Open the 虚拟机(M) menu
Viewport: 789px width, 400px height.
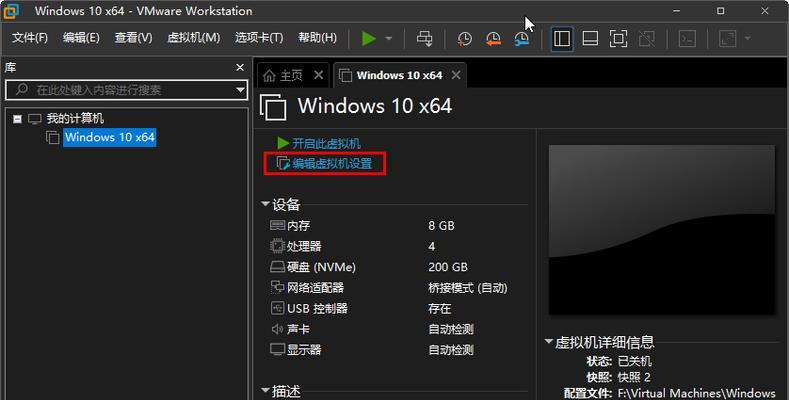point(194,38)
